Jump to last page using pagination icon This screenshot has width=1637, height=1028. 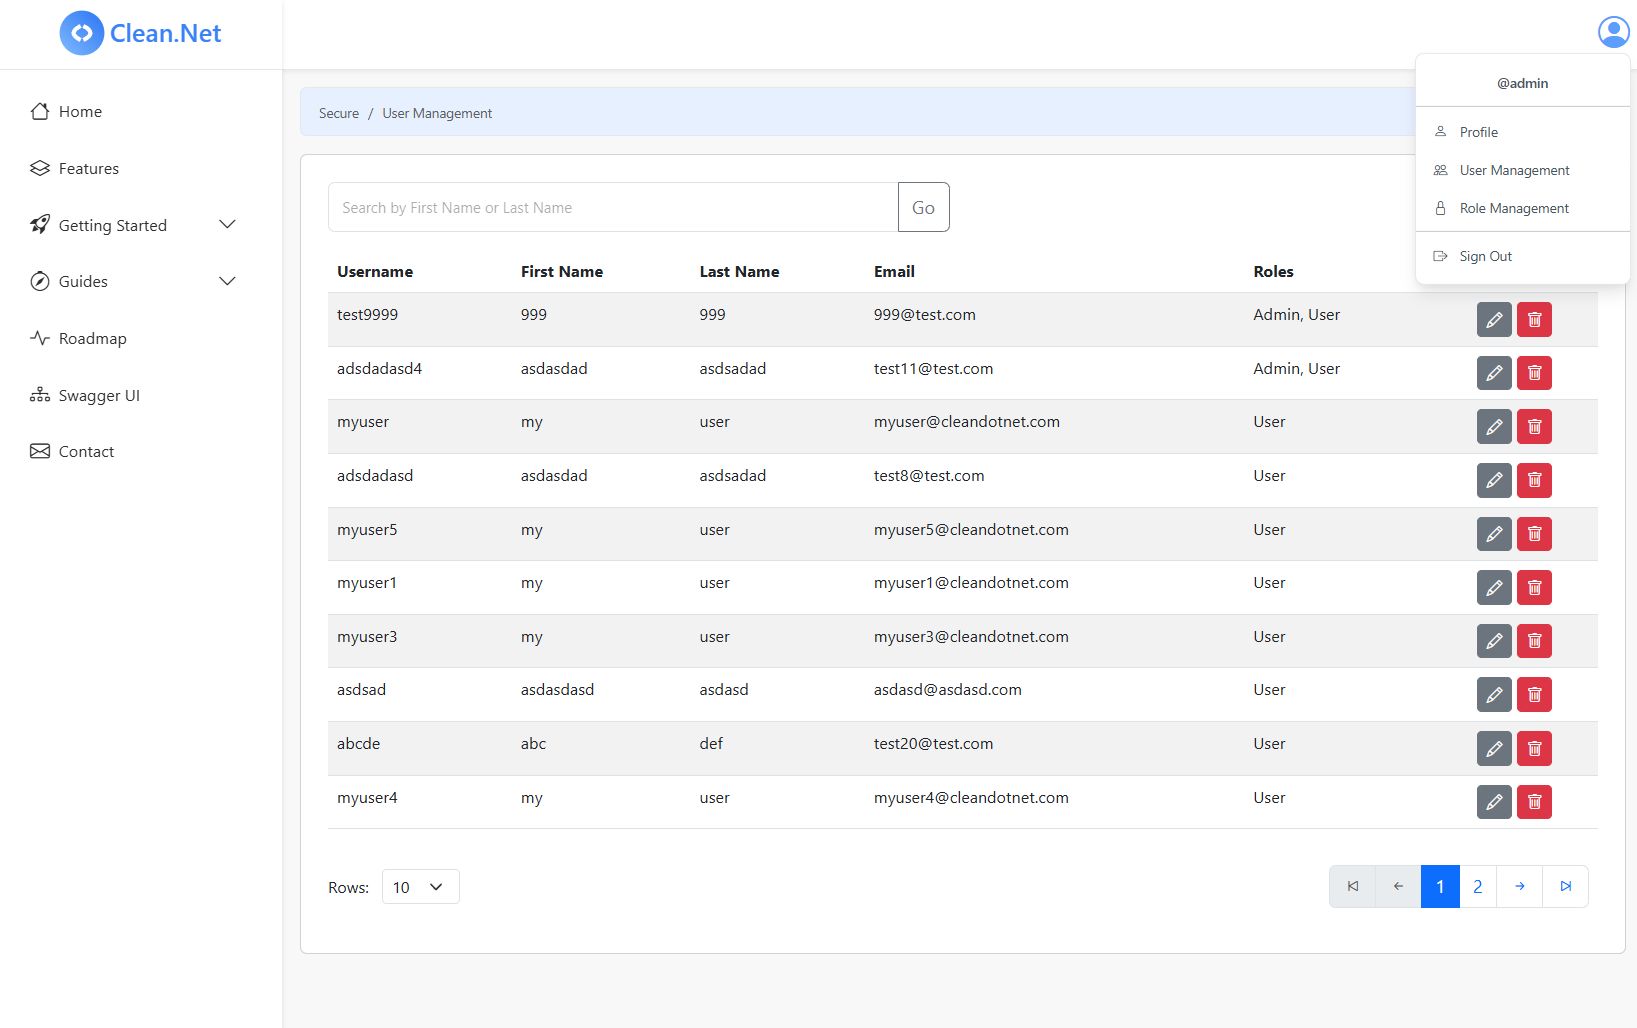[1565, 887]
